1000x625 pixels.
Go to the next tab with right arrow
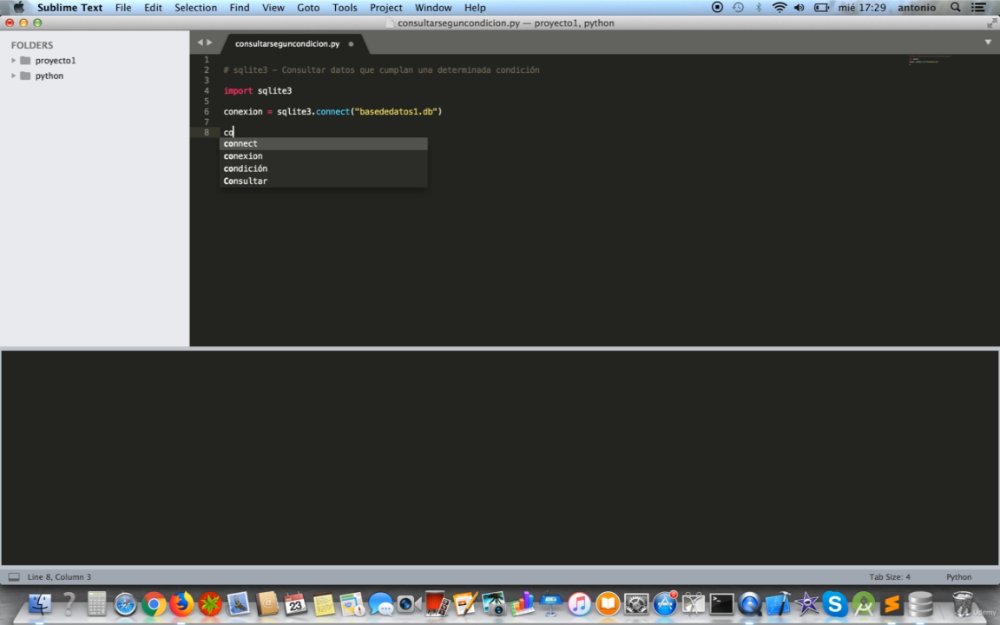pos(209,43)
